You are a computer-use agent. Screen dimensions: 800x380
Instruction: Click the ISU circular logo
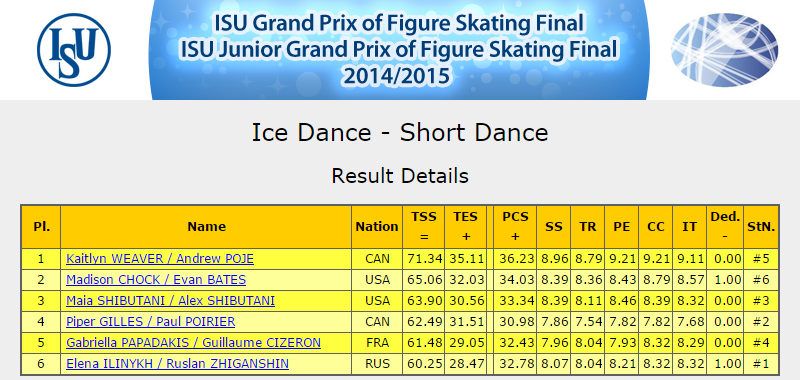click(74, 50)
